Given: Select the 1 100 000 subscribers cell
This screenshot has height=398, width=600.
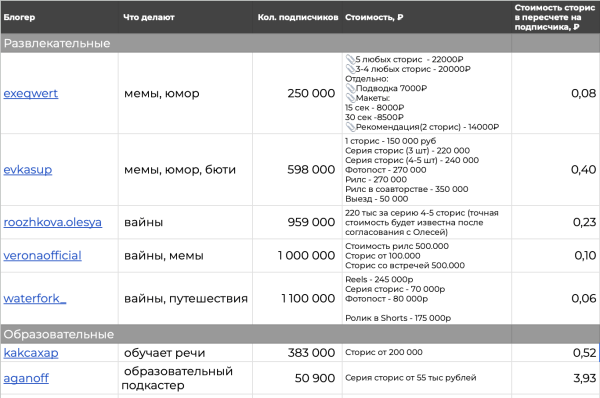Looking at the screenshot, I should (297, 298).
